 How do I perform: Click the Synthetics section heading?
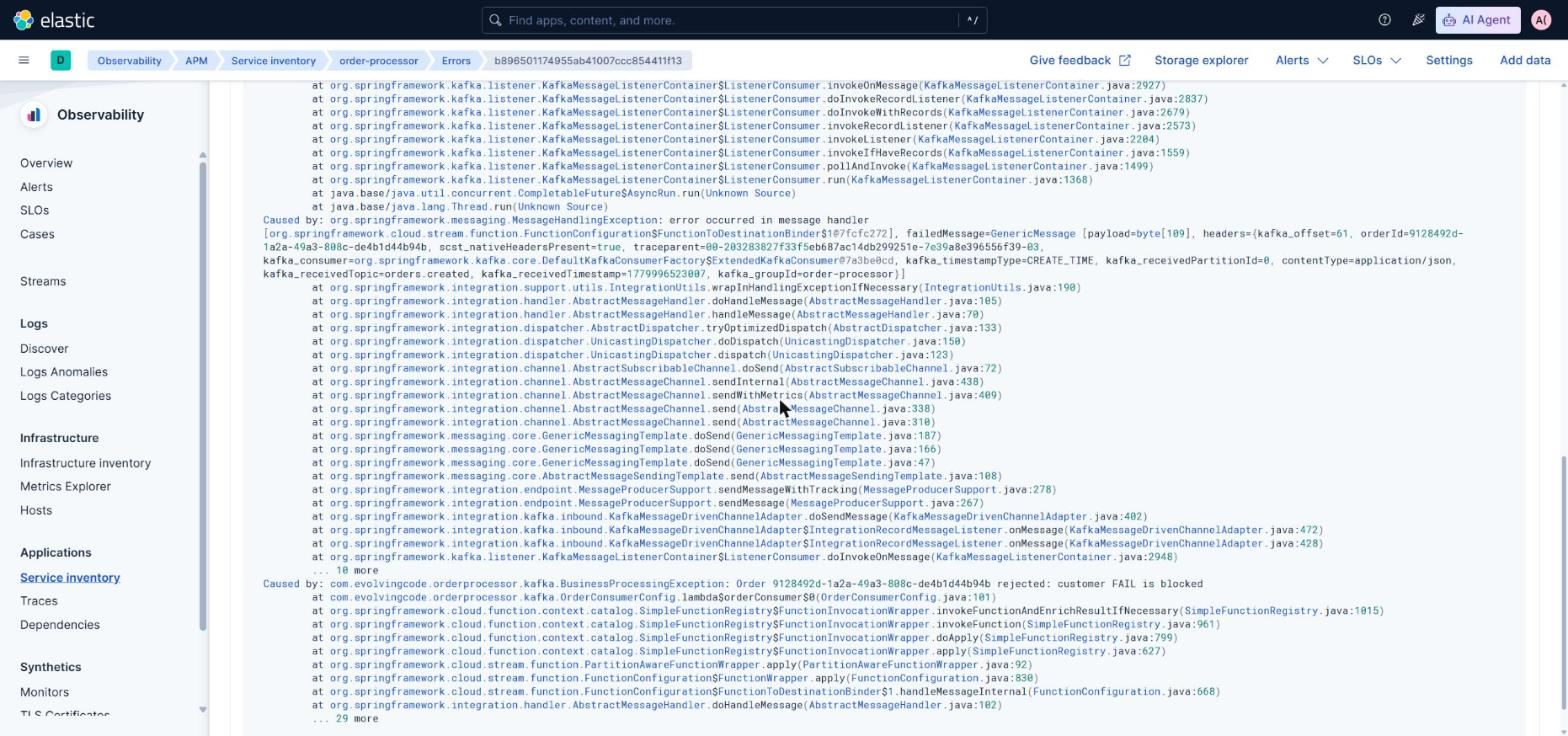coord(50,667)
